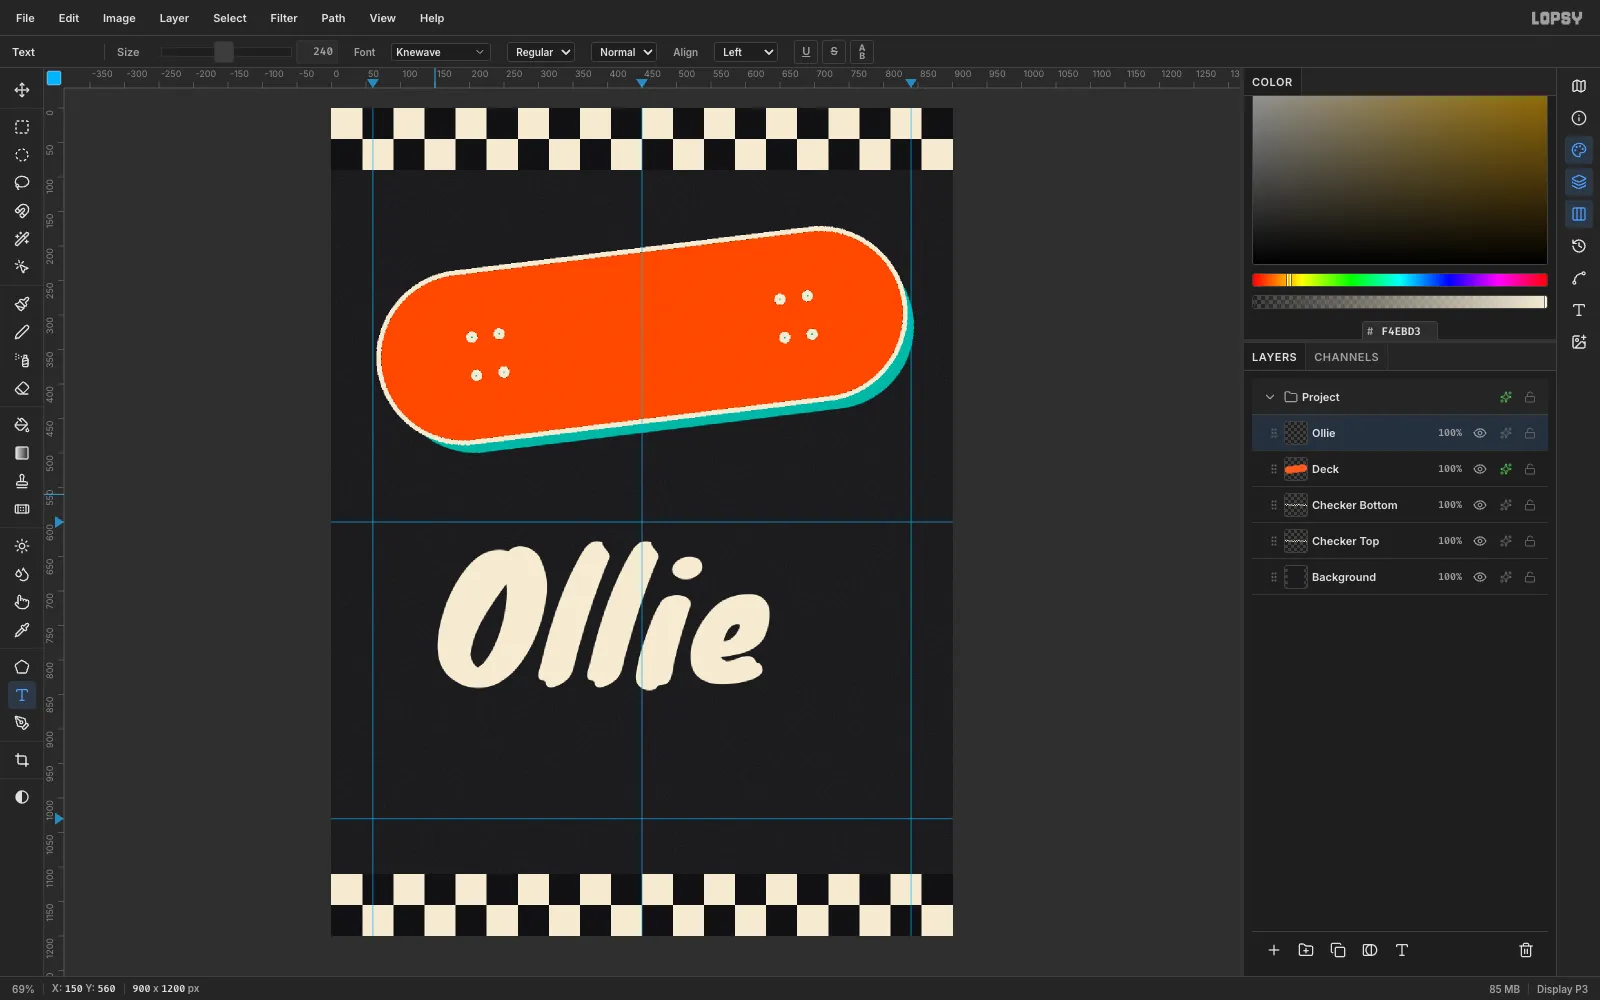Select the Eyedropper tool
1600x1000 pixels.
(22, 630)
